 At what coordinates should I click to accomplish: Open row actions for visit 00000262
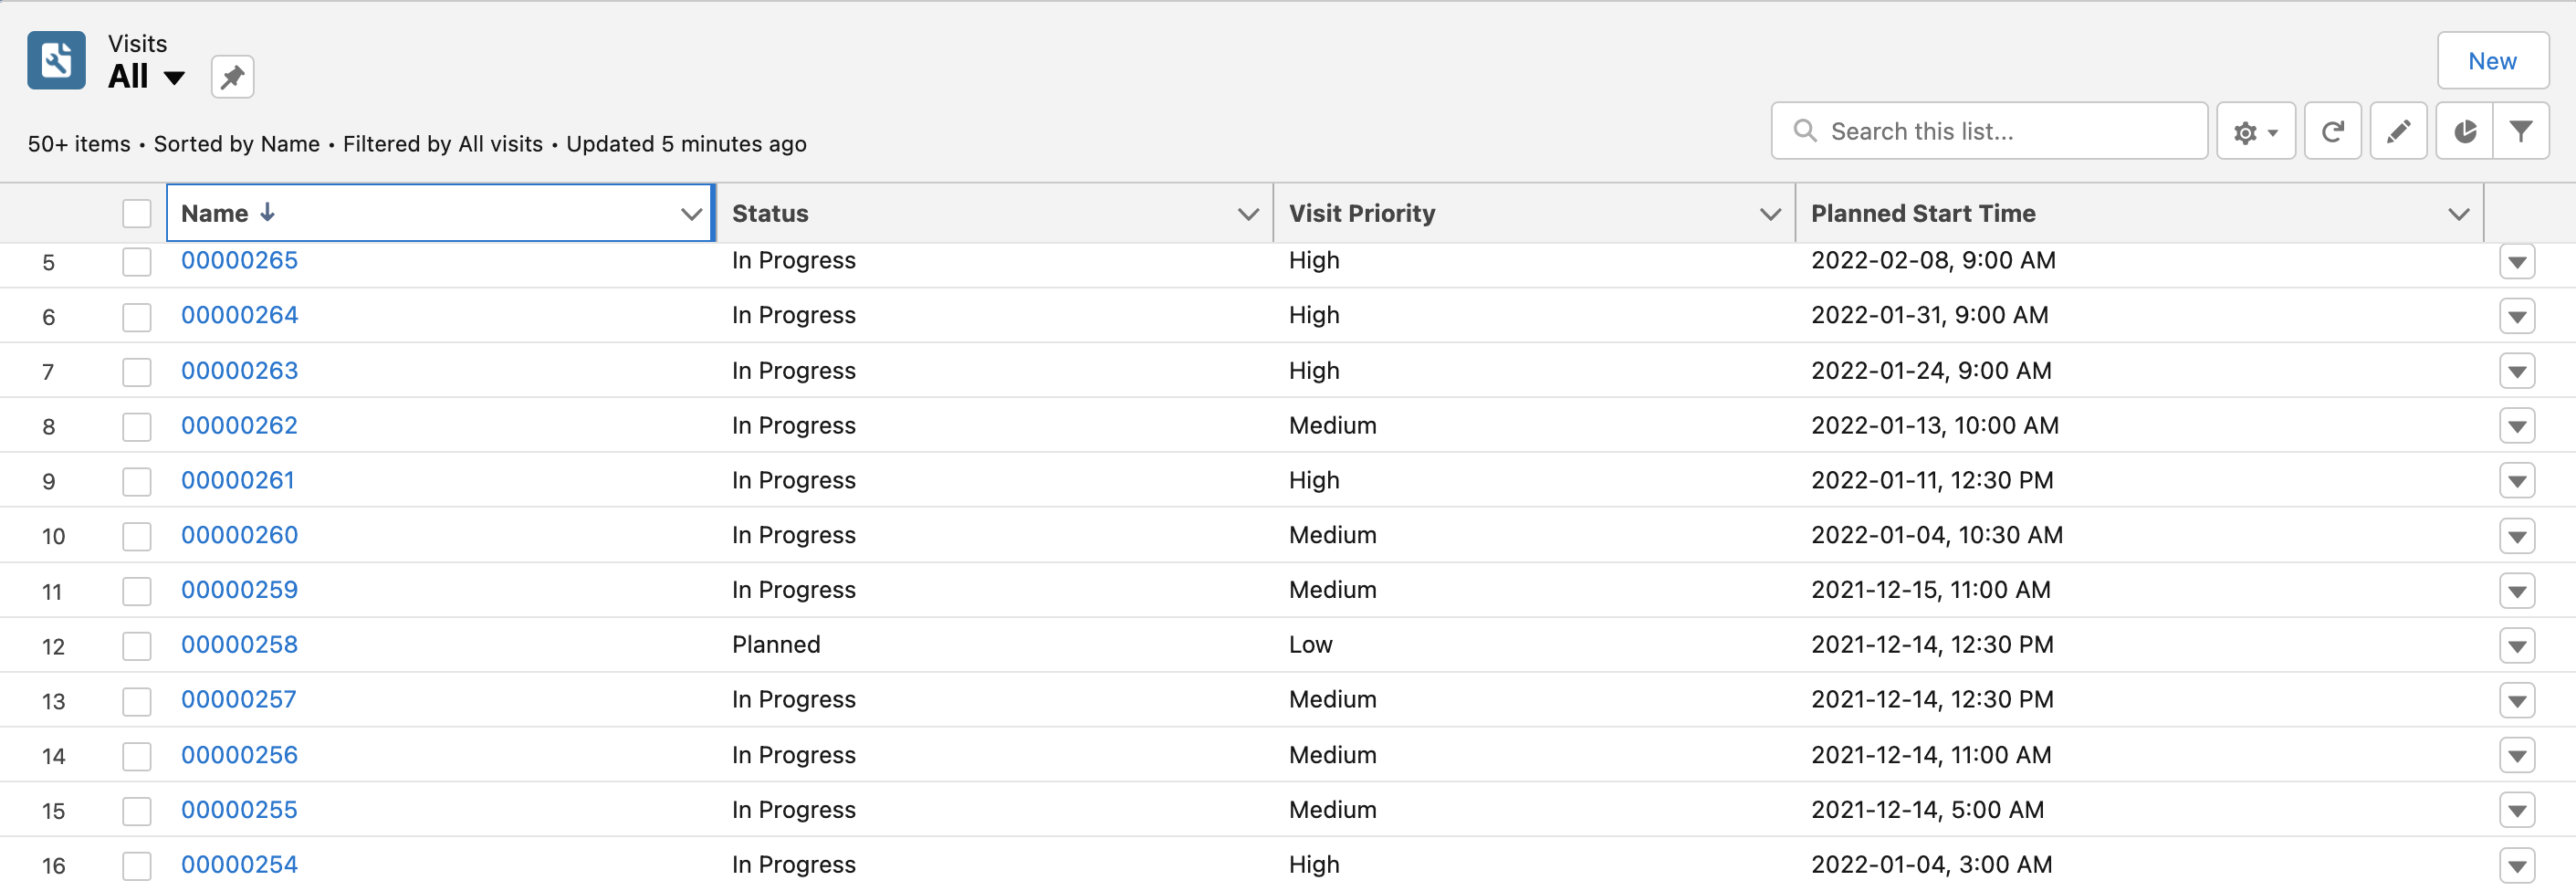coord(2516,426)
